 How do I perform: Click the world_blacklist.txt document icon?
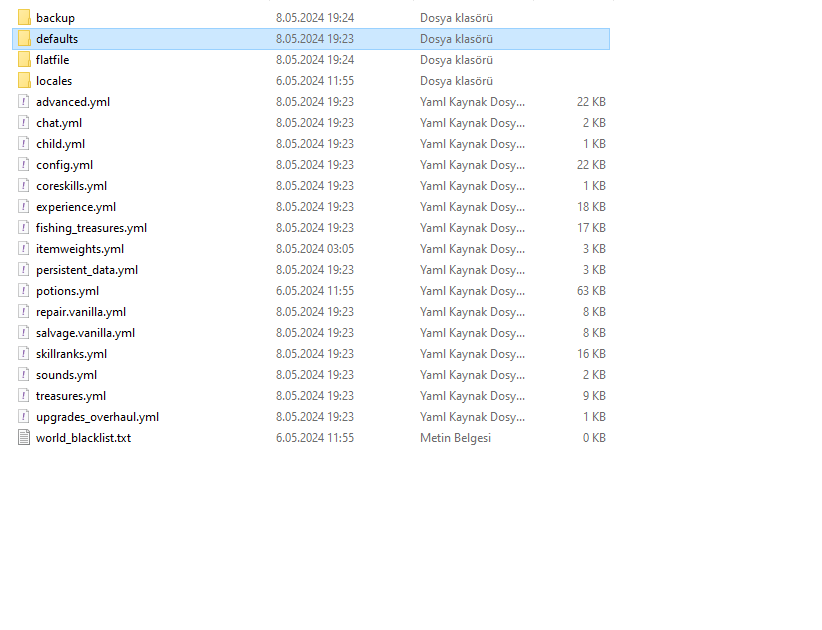click(24, 437)
